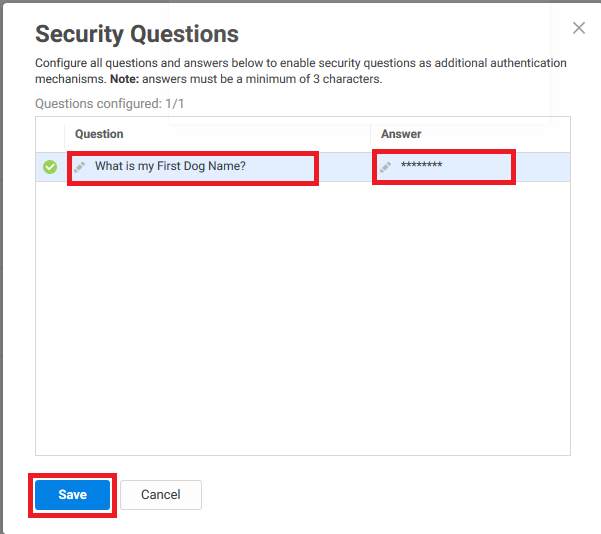This screenshot has width=601, height=534.
Task: Click the green checkmark status icon
Action: [50, 167]
